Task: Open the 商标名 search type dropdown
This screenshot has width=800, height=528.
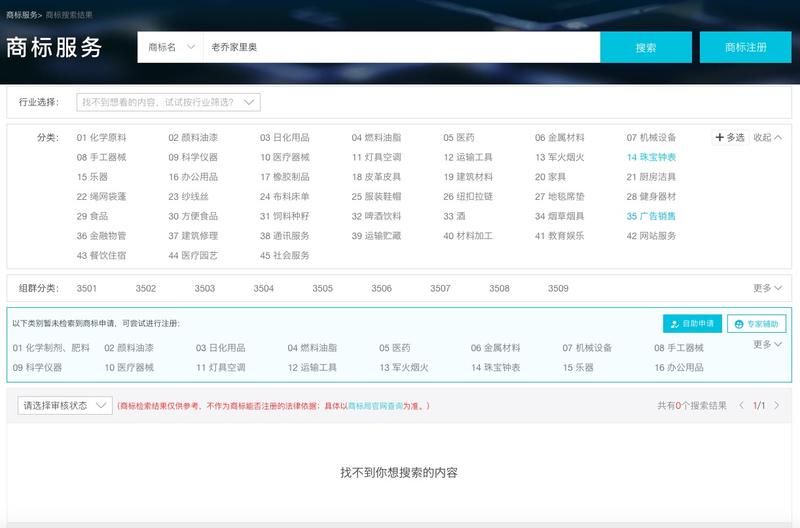Action: 171,47
